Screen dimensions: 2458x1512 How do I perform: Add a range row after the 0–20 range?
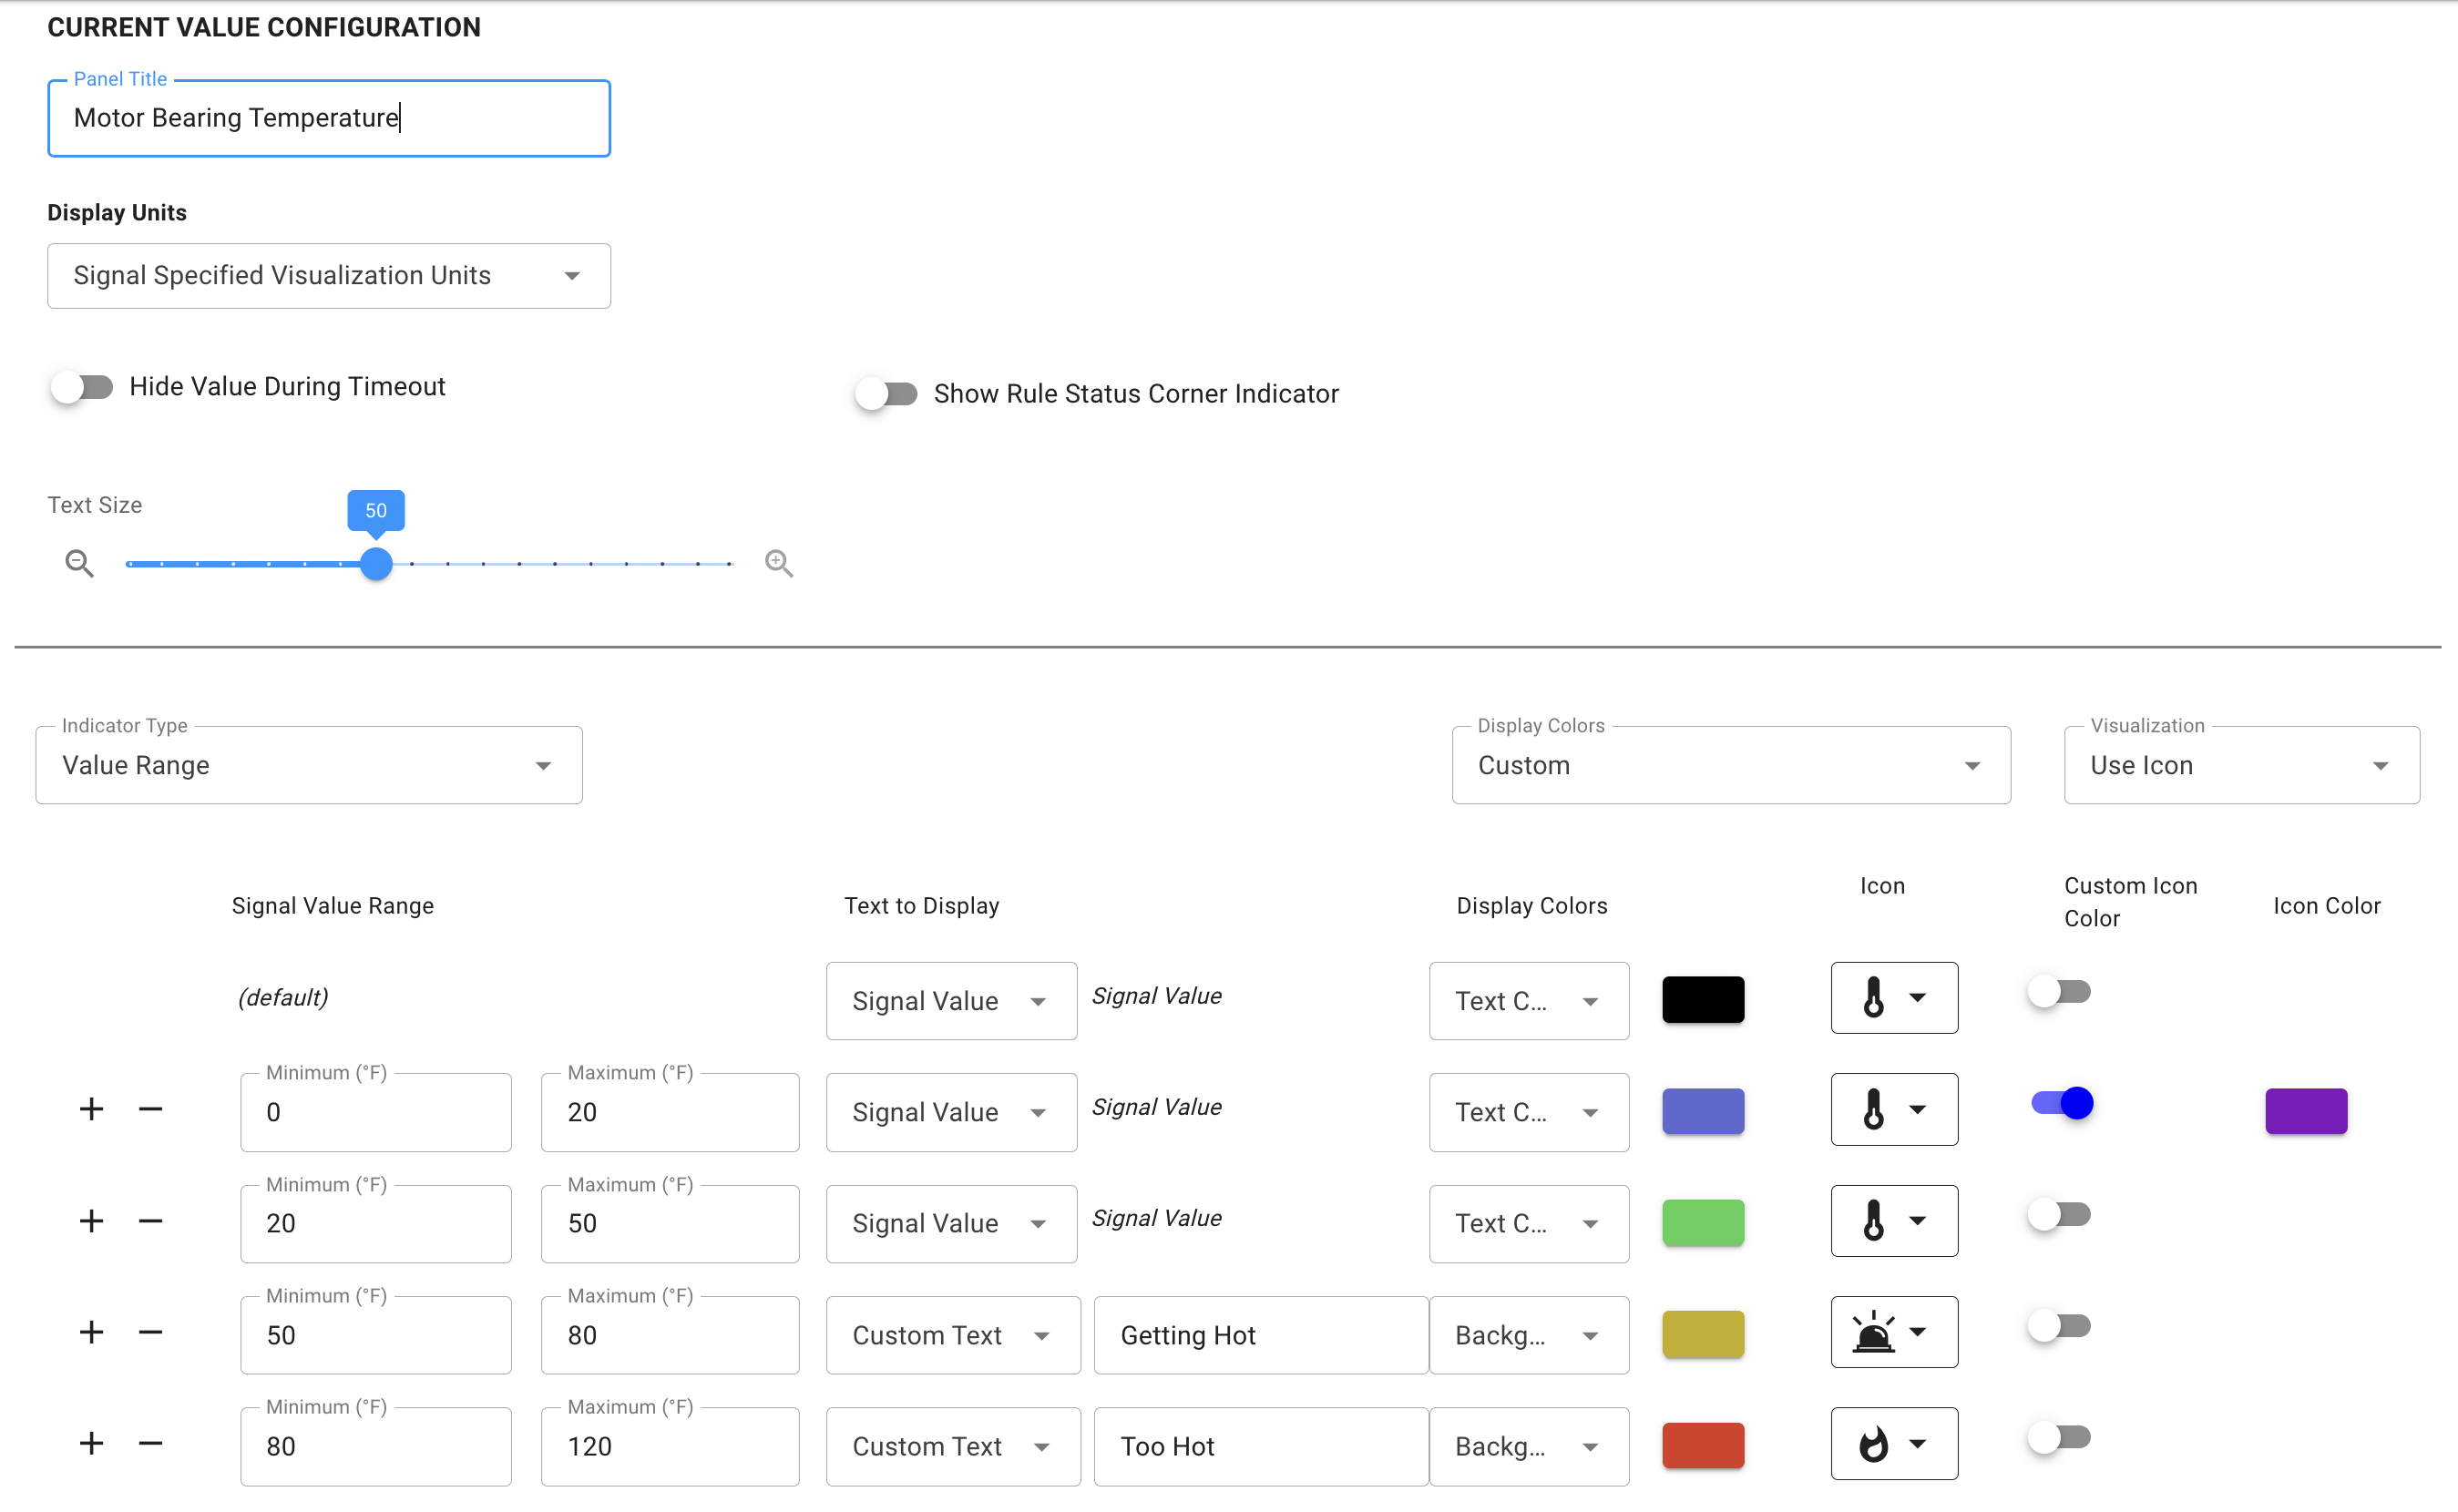coord(91,1109)
